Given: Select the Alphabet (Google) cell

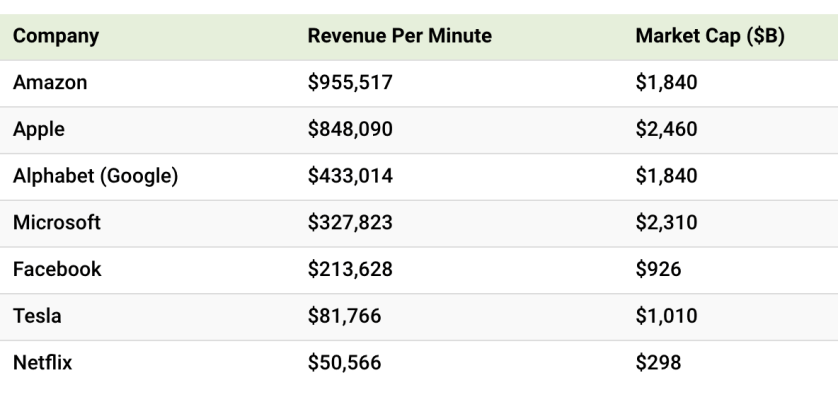Looking at the screenshot, I should (x=95, y=176).
